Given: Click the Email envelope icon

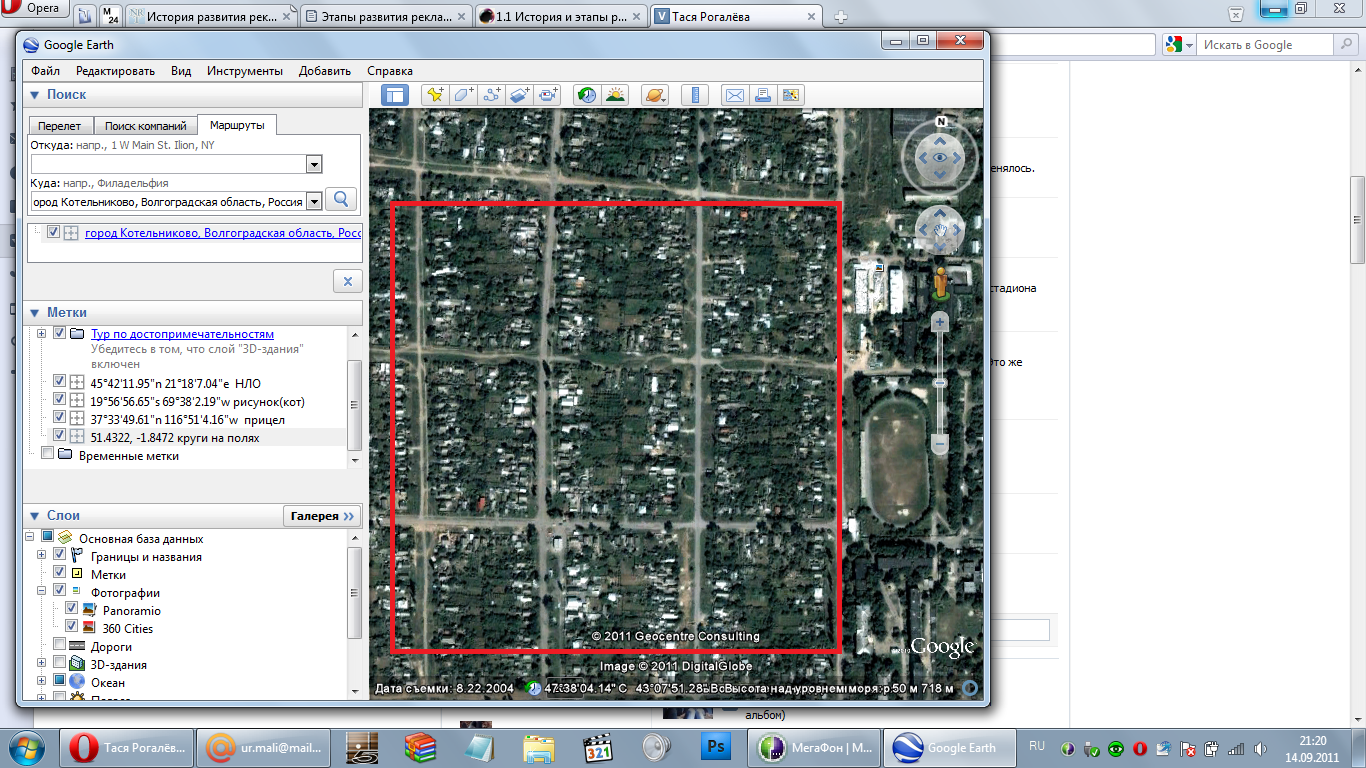Looking at the screenshot, I should tap(734, 95).
